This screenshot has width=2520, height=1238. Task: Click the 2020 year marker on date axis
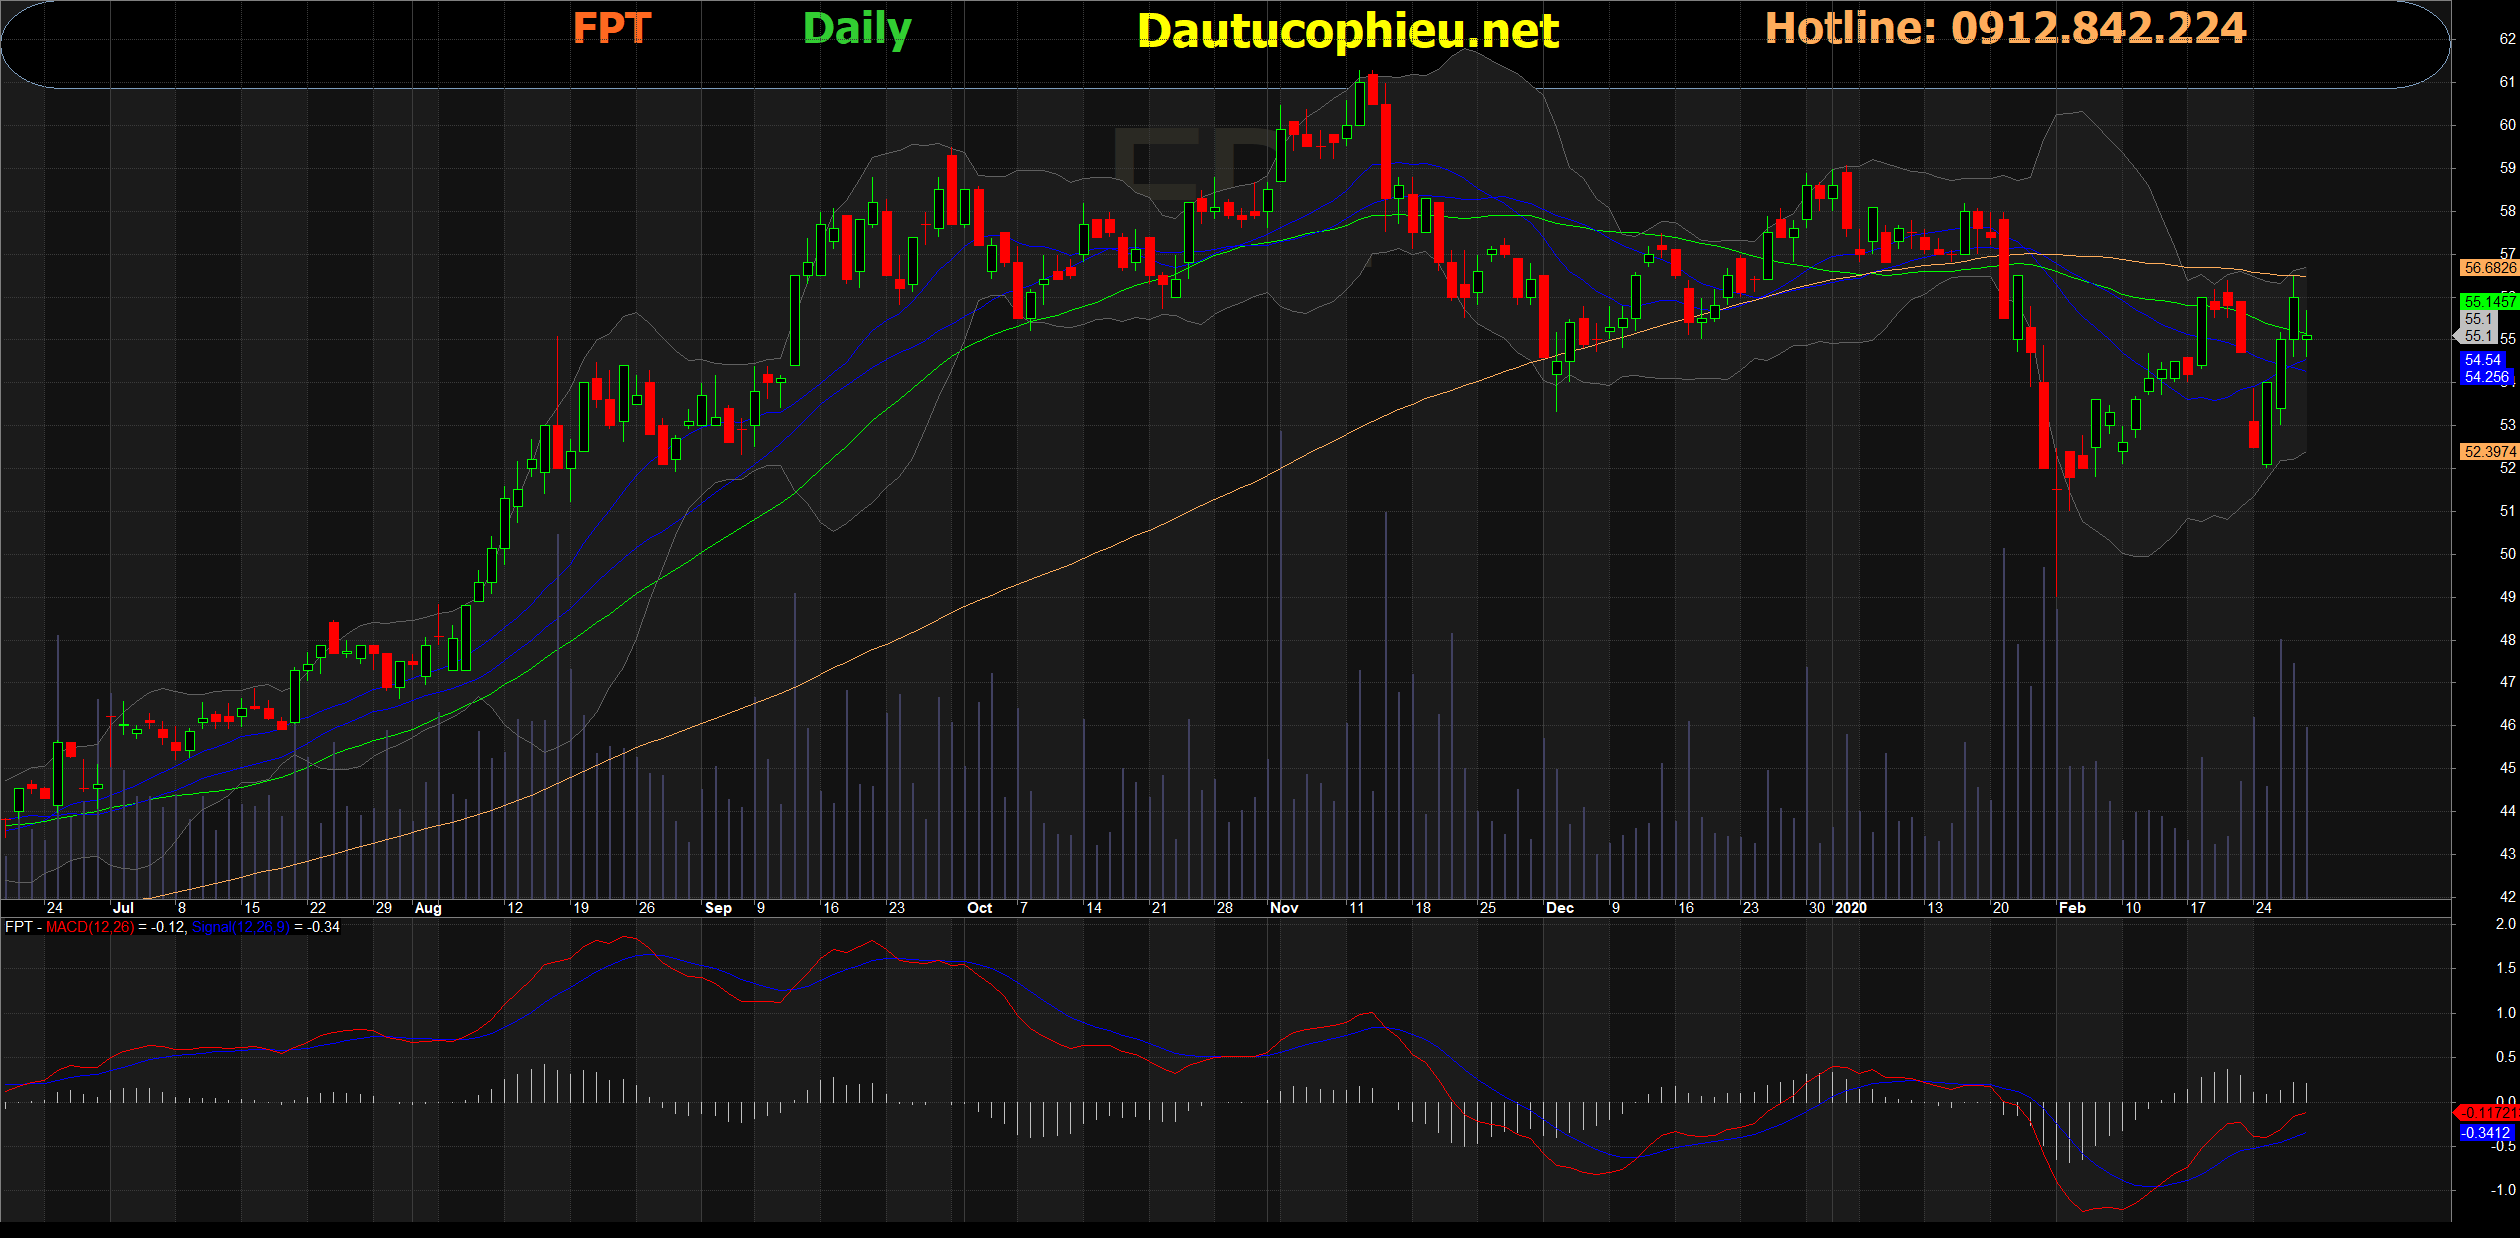[x=1851, y=908]
